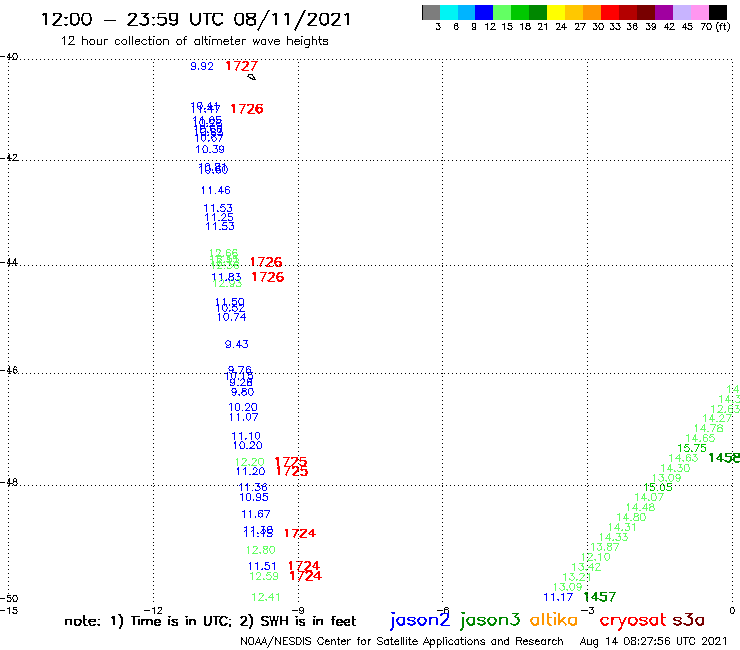Click the wave height value 10.39
The width and height of the screenshot is (740, 650).
coord(210,149)
